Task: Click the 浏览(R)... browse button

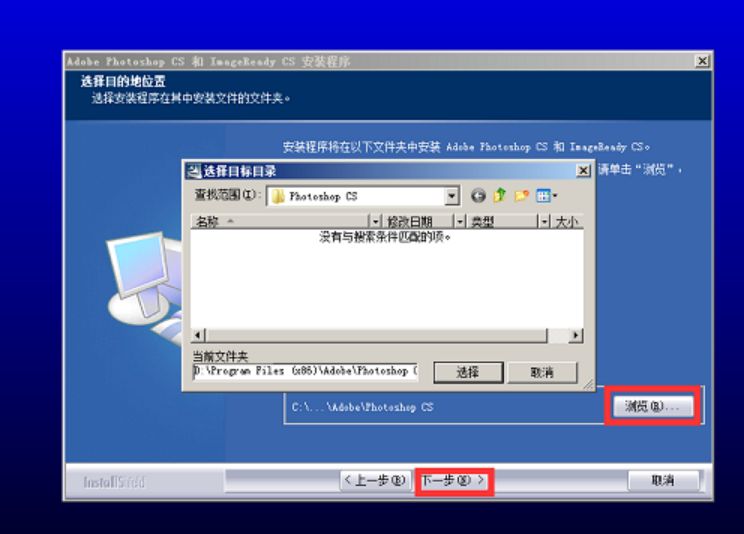Action: pyautogui.click(x=653, y=406)
